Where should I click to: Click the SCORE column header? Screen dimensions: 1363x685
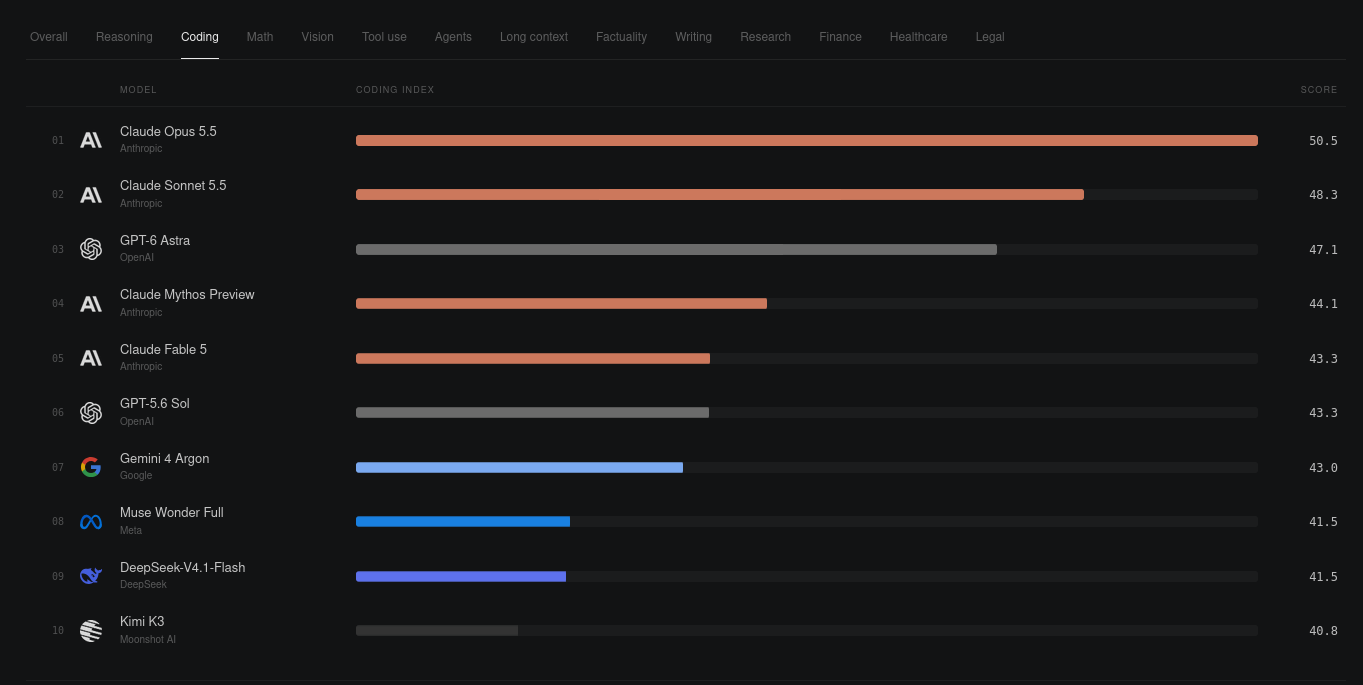1319,90
